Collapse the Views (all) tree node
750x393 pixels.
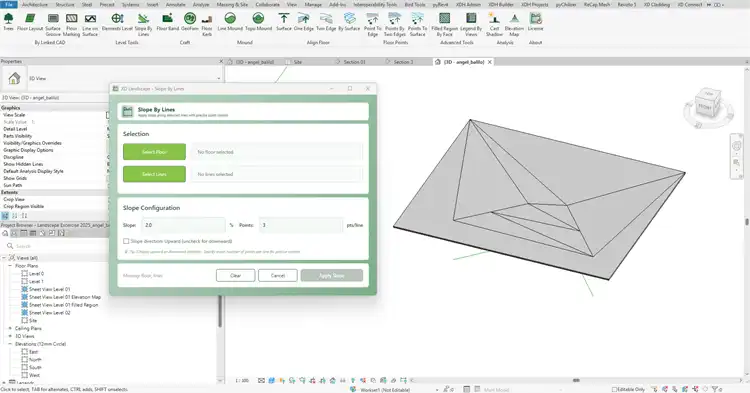coord(4,258)
